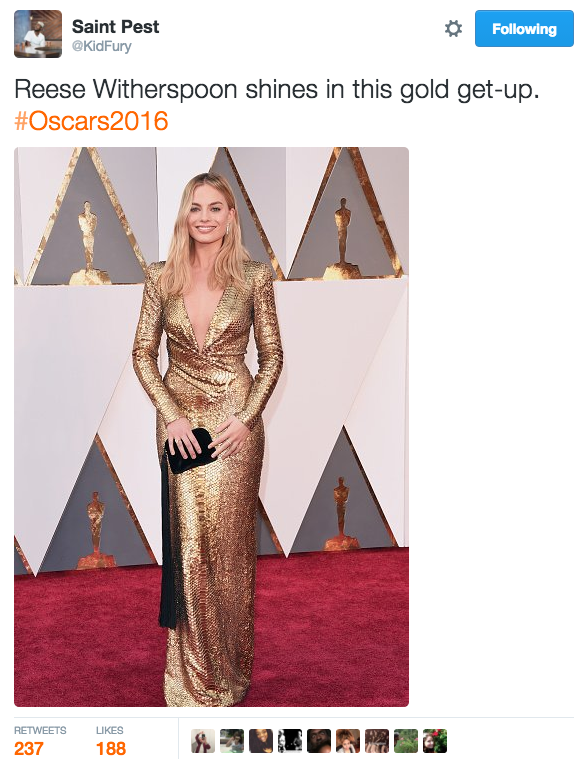View the 237 retweets list
This screenshot has width=581, height=759.
pyautogui.click(x=29, y=748)
